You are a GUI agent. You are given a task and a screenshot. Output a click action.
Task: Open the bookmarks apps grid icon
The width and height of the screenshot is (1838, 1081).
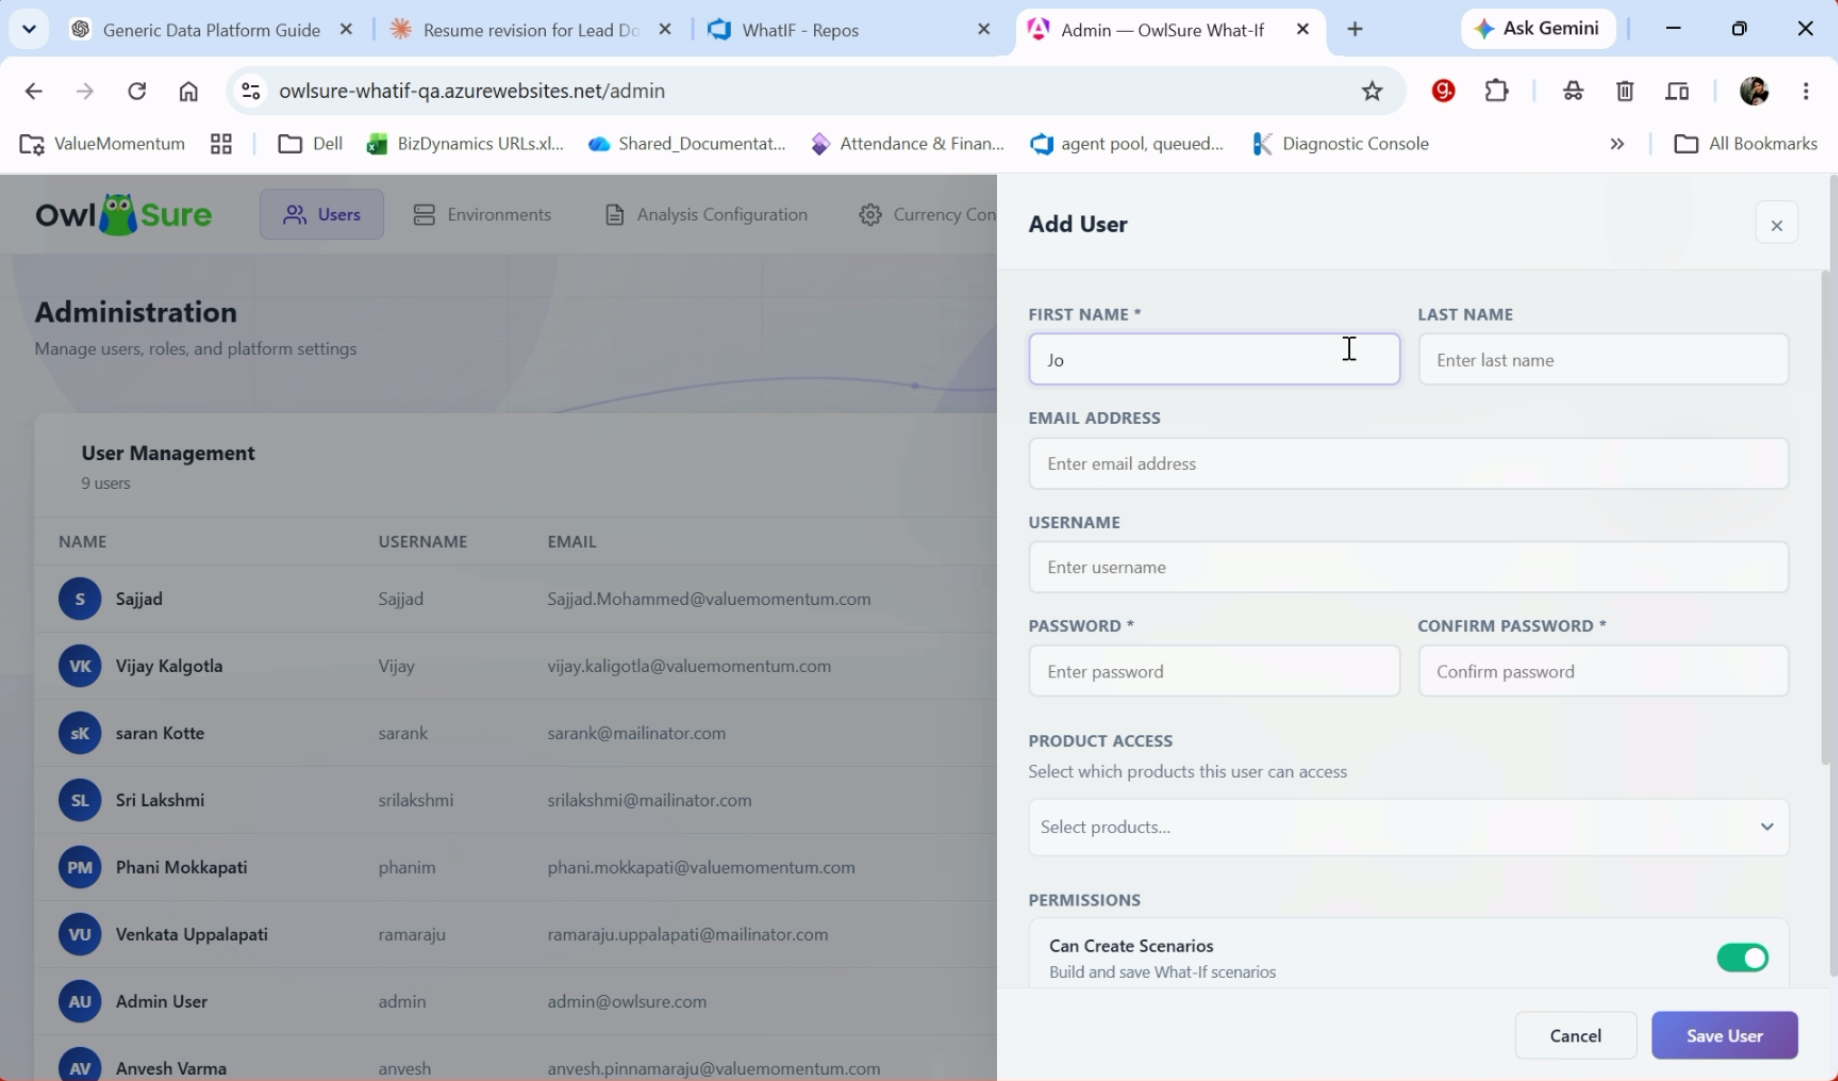221,144
